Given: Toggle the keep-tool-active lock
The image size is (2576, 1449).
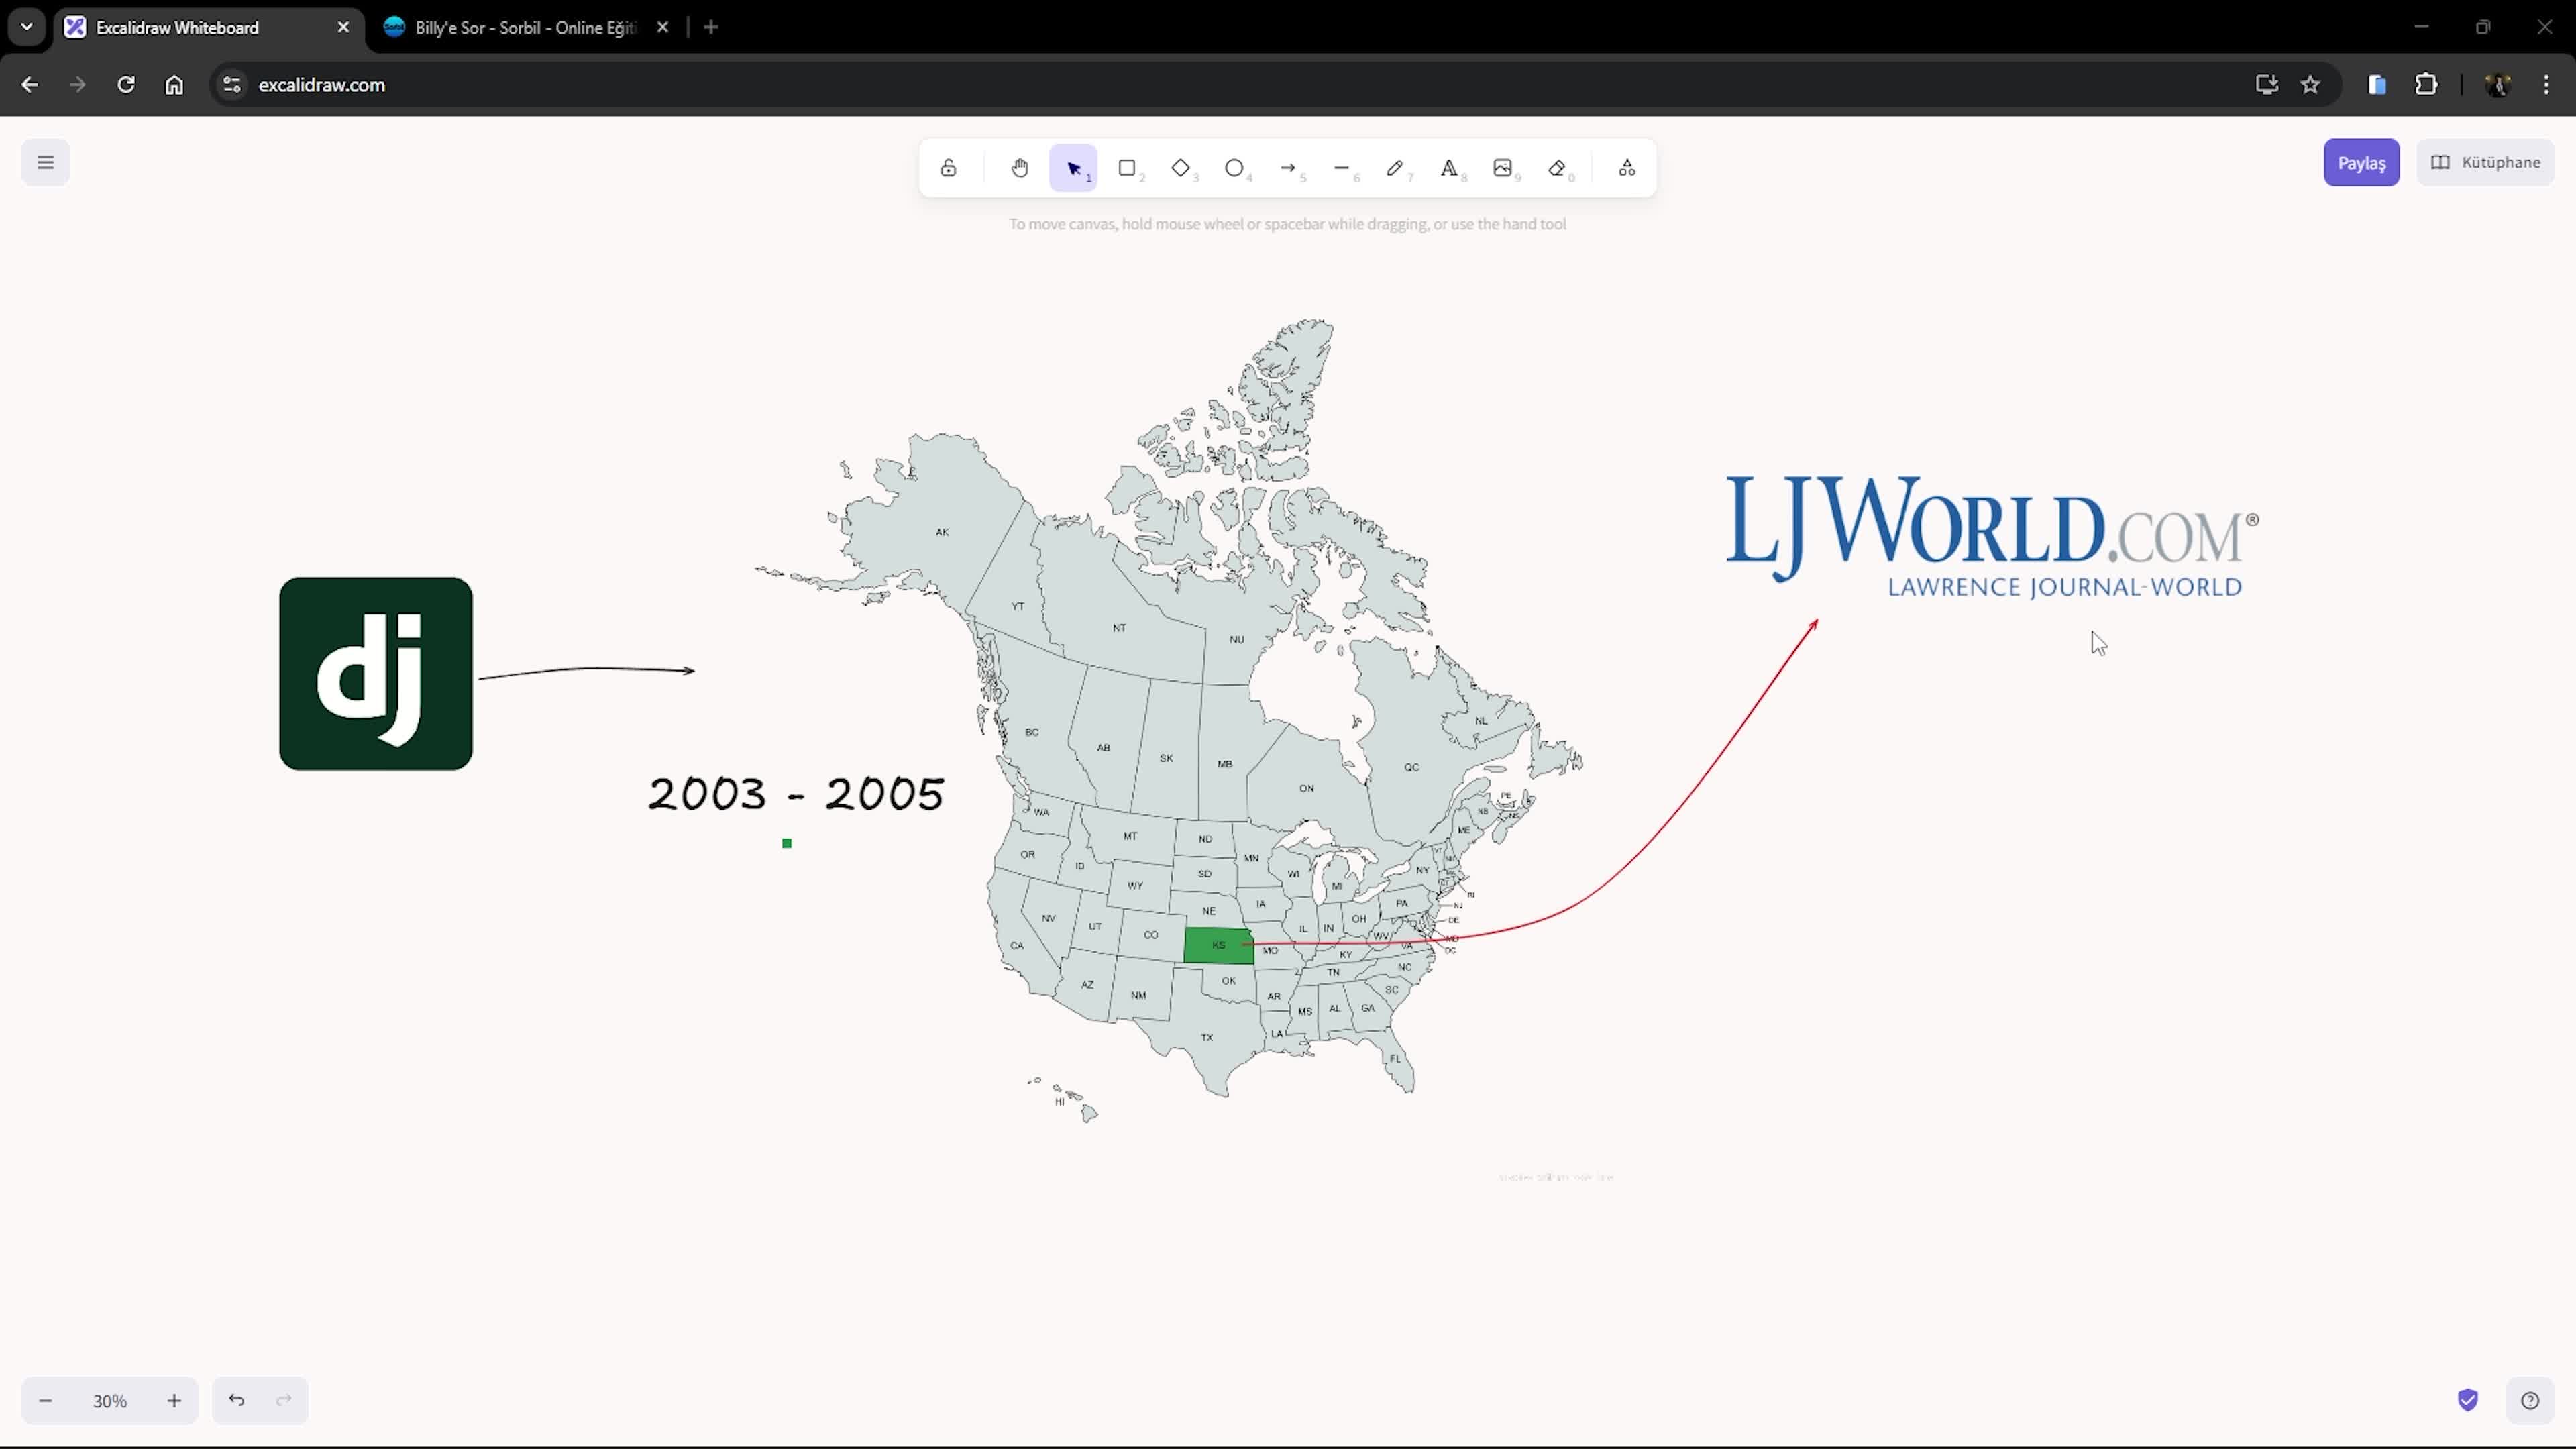Looking at the screenshot, I should coord(948,168).
